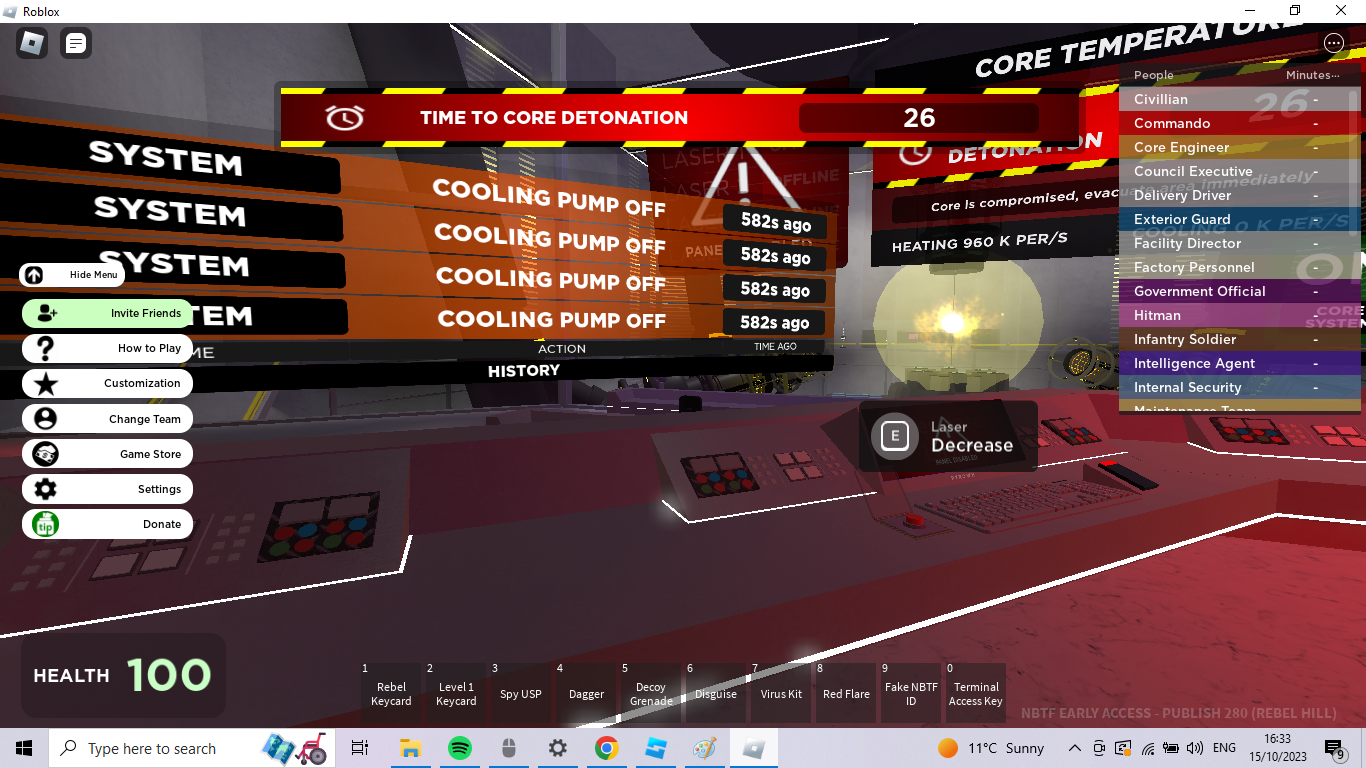Open Google Chrome from the taskbar
This screenshot has width=1366, height=768.
coord(606,748)
